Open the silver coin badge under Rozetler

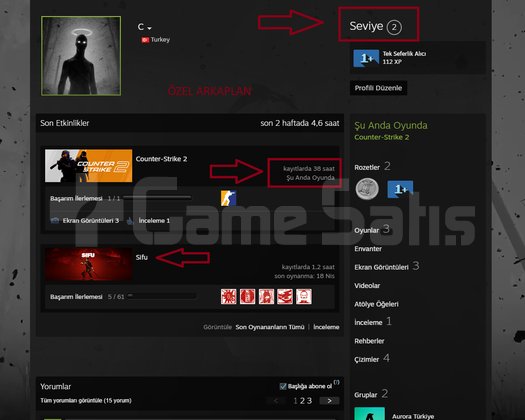click(367, 189)
